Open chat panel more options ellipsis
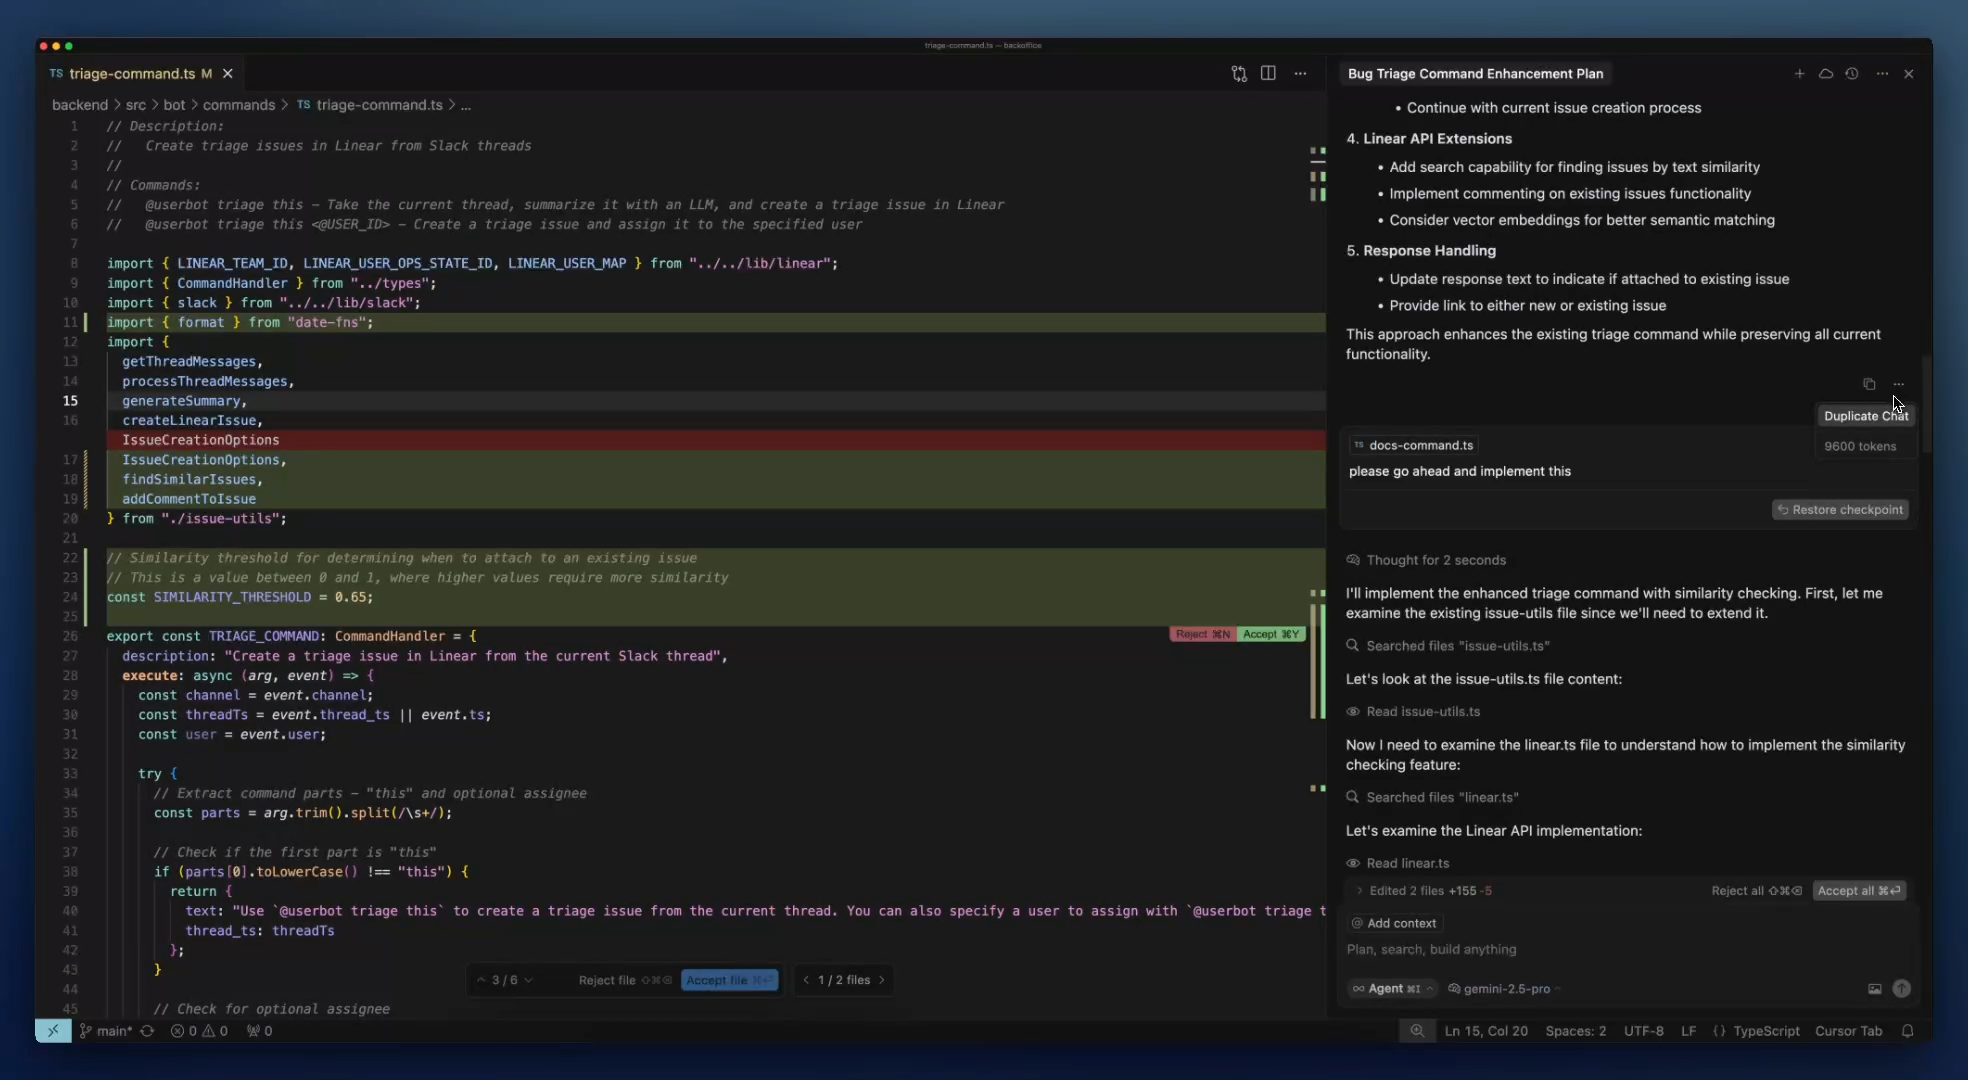The height and width of the screenshot is (1080, 1968). tap(1882, 74)
